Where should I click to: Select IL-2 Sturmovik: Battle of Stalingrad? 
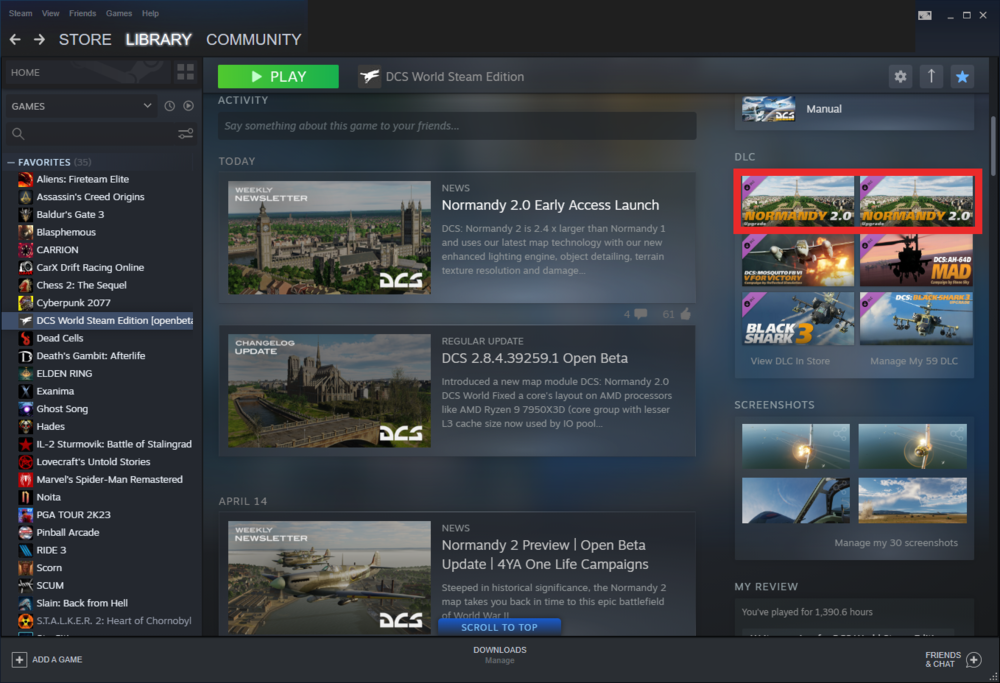coord(114,444)
